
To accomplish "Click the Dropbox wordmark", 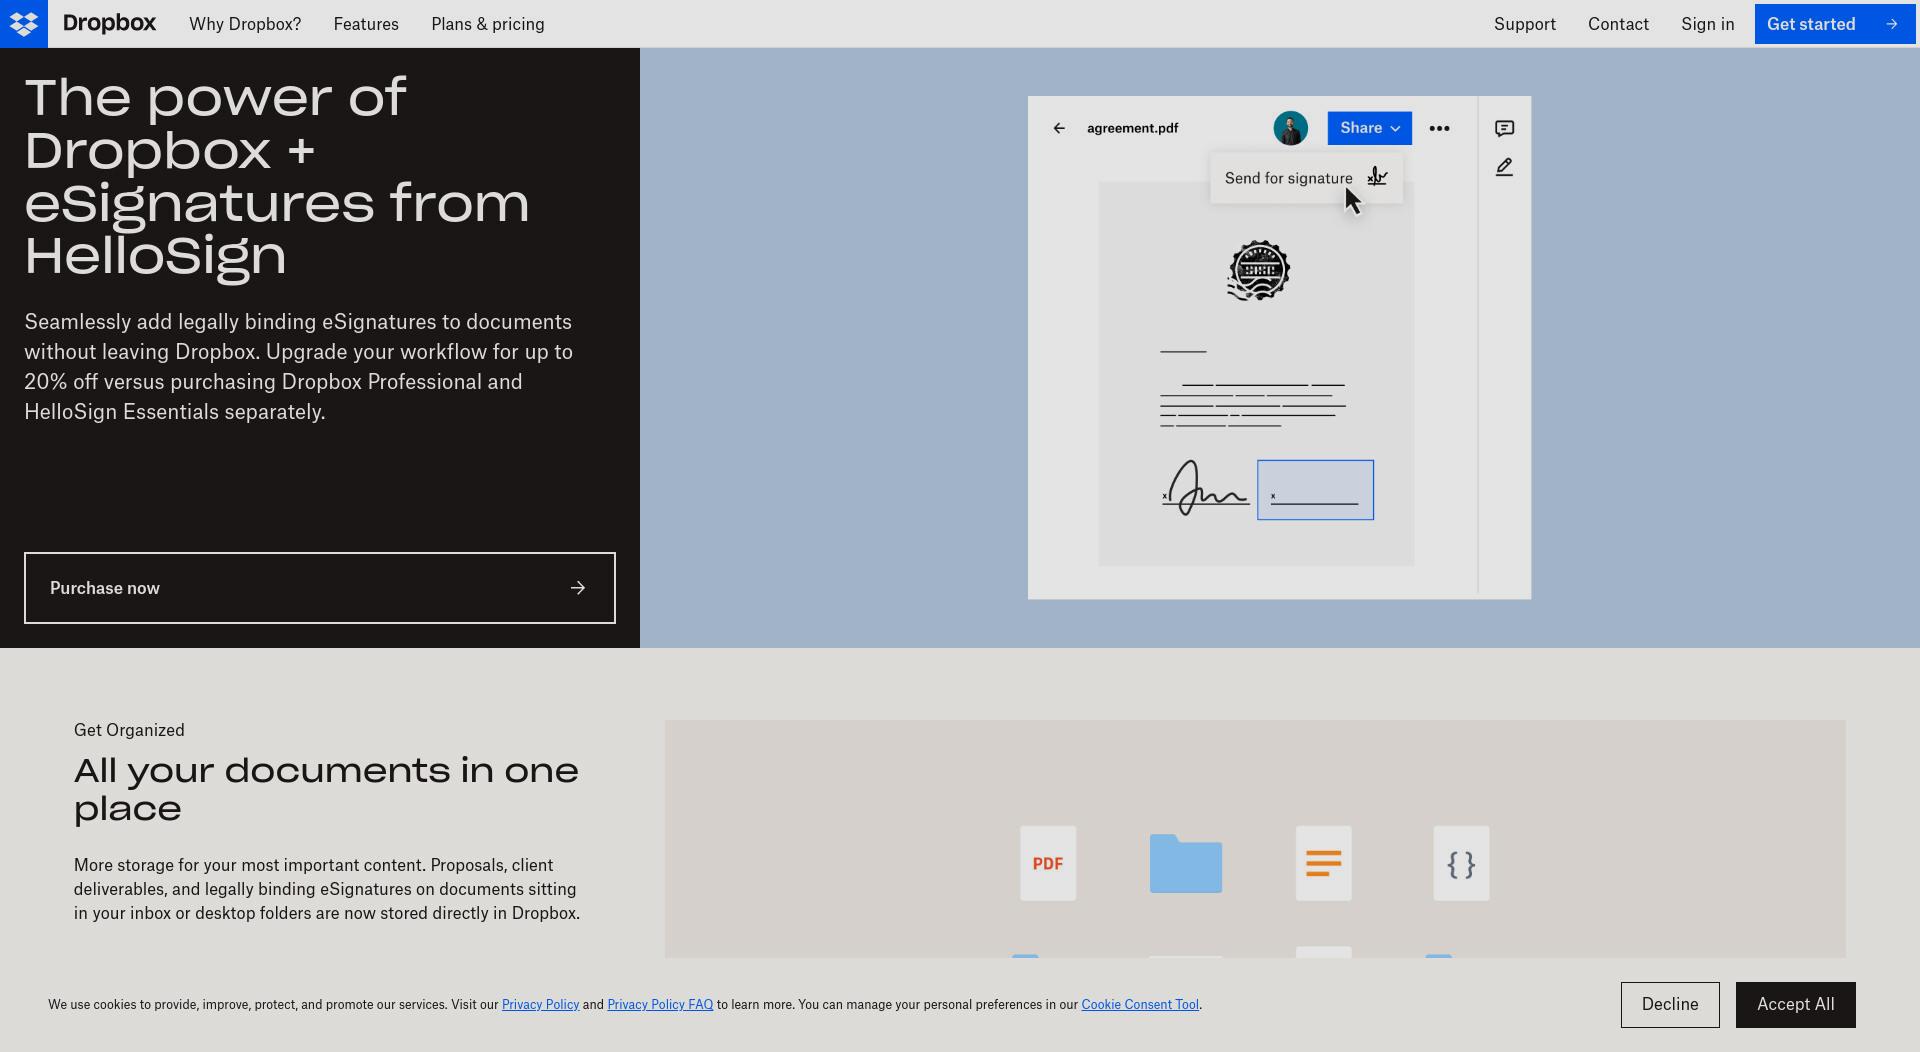I will tap(109, 23).
